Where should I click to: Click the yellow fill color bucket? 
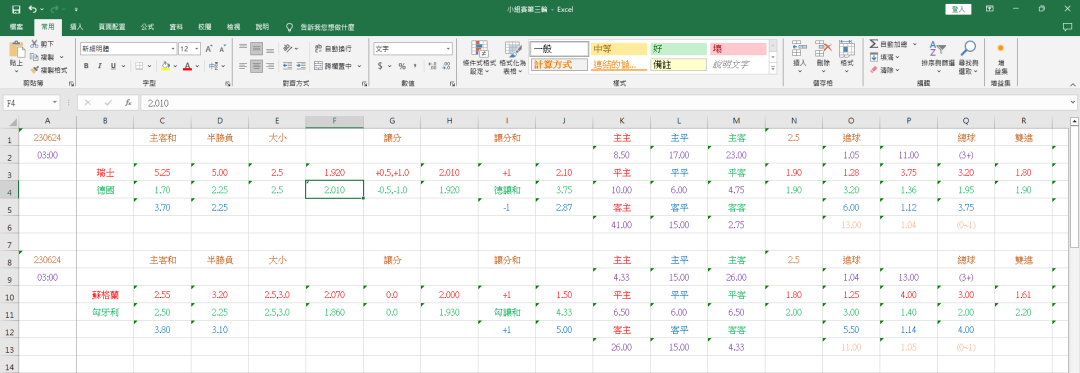coord(165,66)
